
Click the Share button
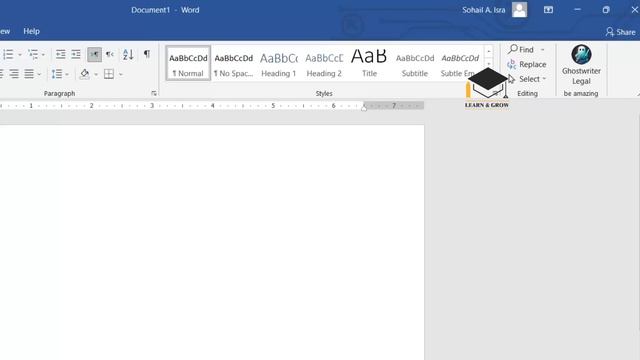coord(620,32)
